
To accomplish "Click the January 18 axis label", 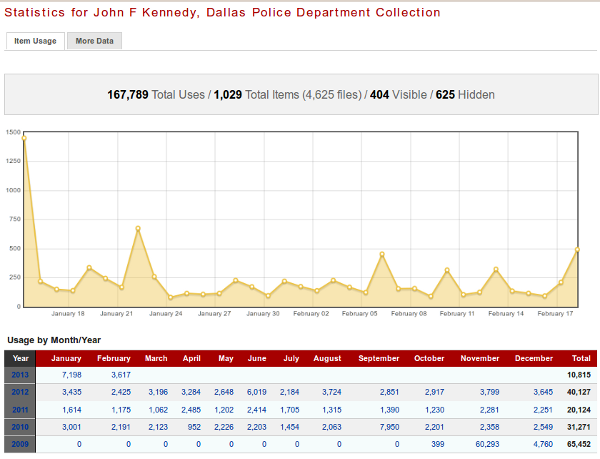I will tap(68, 314).
